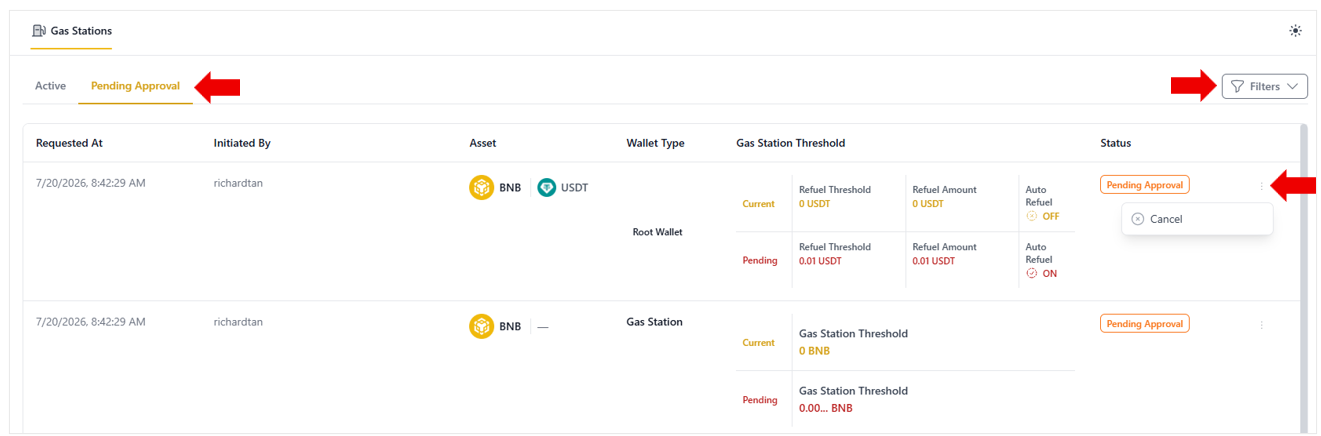Click the table's vertical scrollbar

pos(1302,278)
